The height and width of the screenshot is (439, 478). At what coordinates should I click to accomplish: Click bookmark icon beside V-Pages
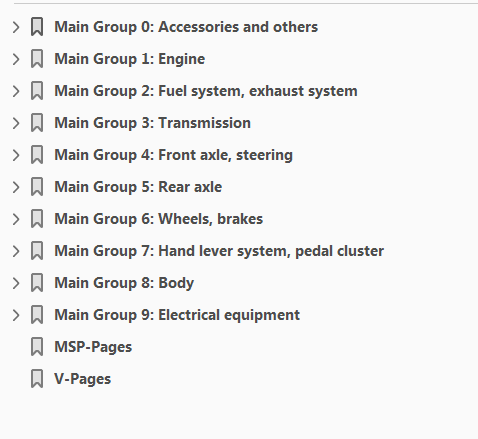coord(37,379)
